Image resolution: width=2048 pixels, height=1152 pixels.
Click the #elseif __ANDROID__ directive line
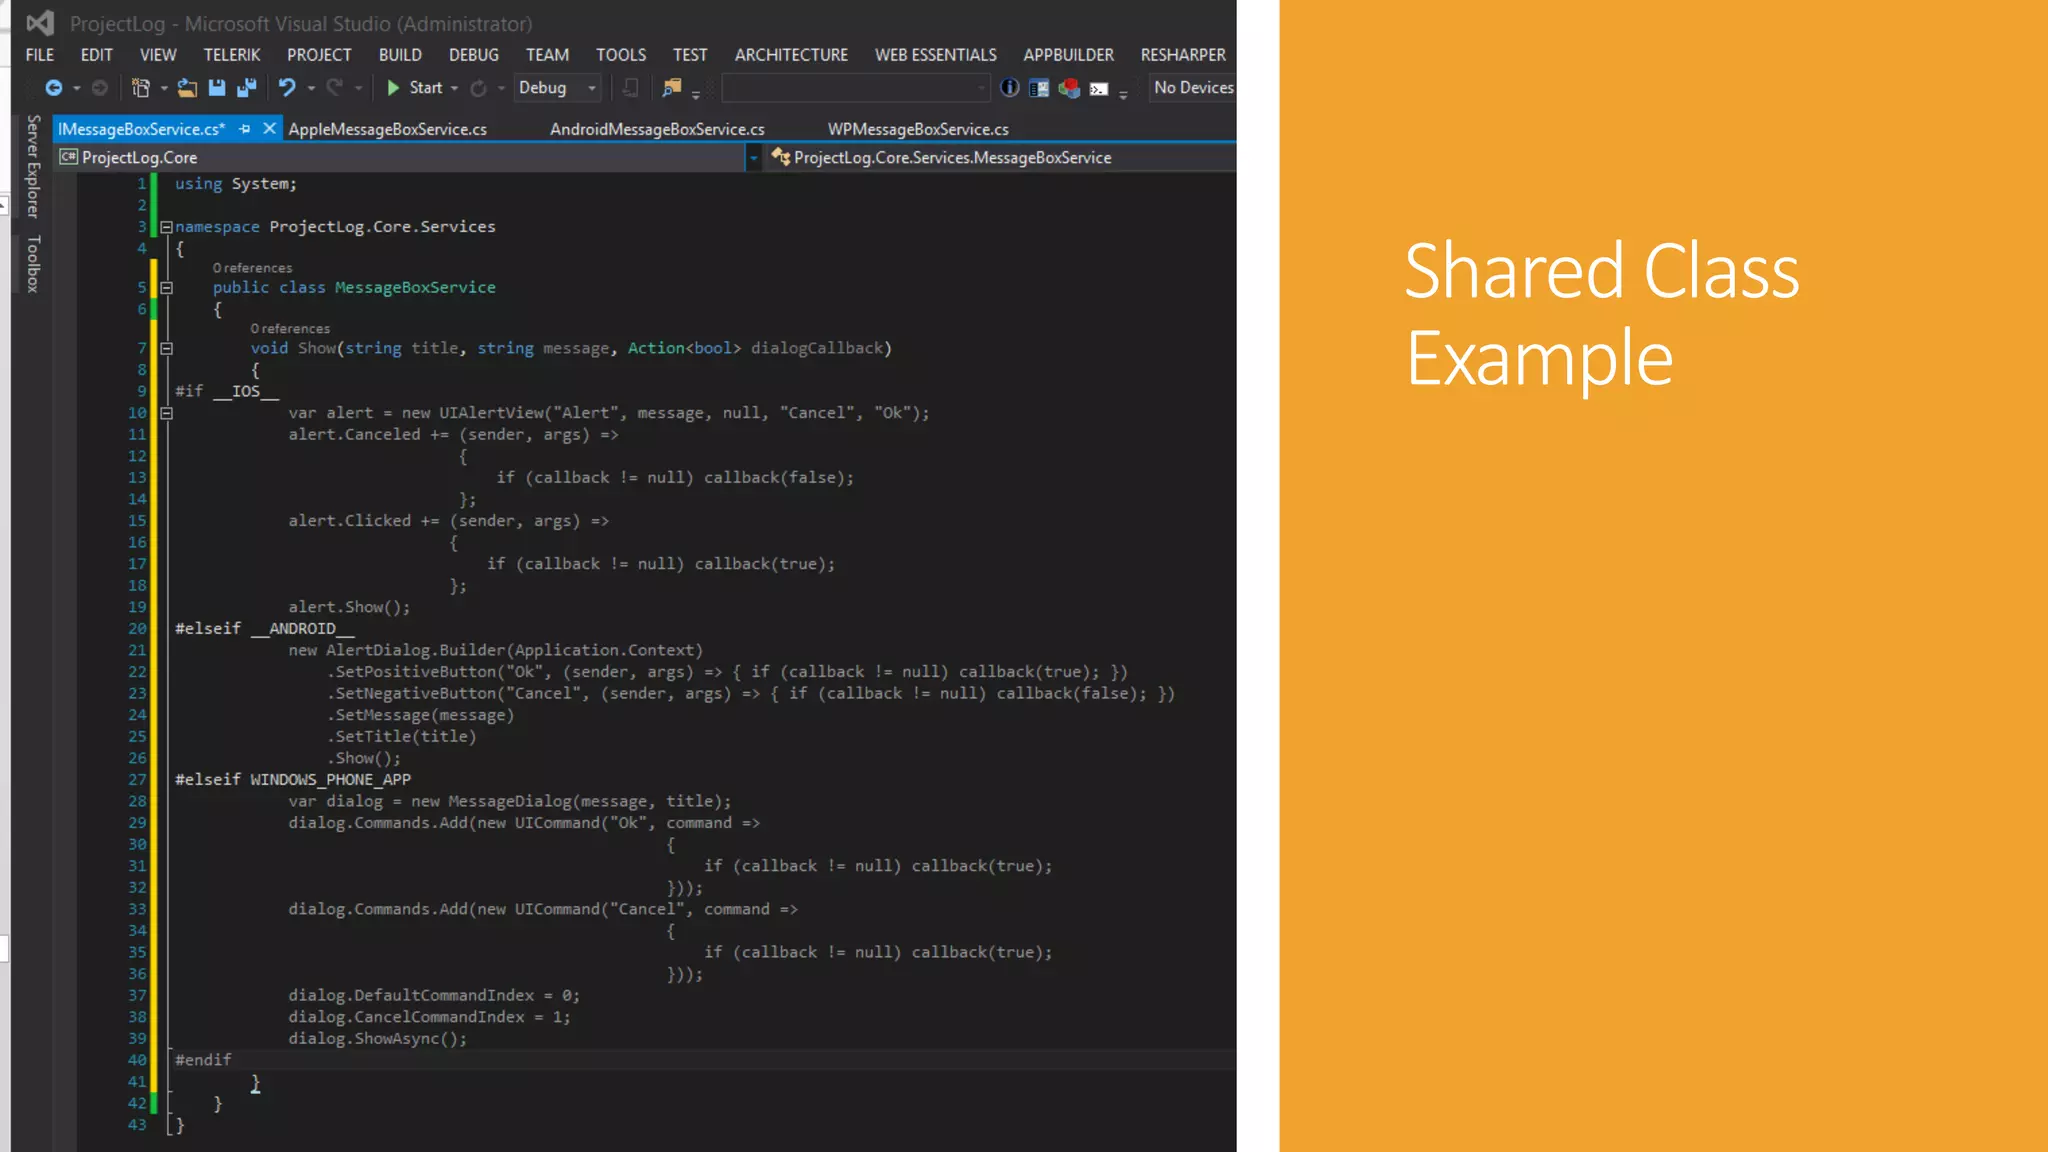(265, 629)
